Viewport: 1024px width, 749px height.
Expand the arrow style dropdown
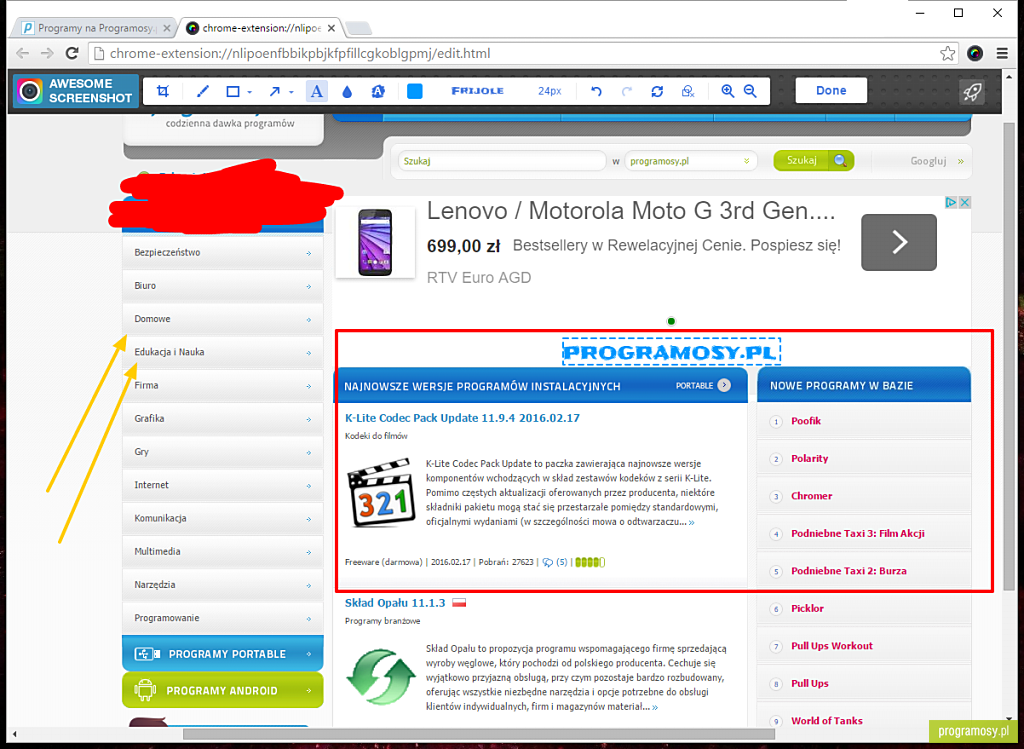pos(291,92)
